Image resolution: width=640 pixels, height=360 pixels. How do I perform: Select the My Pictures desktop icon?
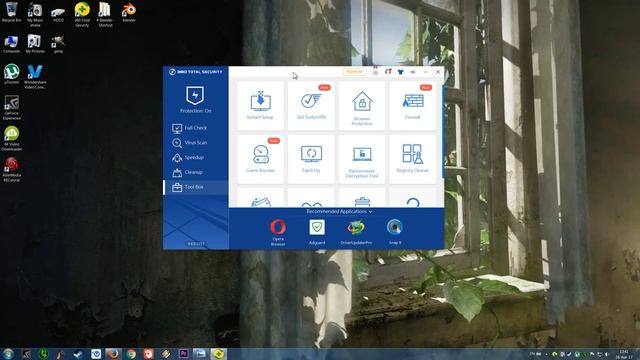pos(35,44)
